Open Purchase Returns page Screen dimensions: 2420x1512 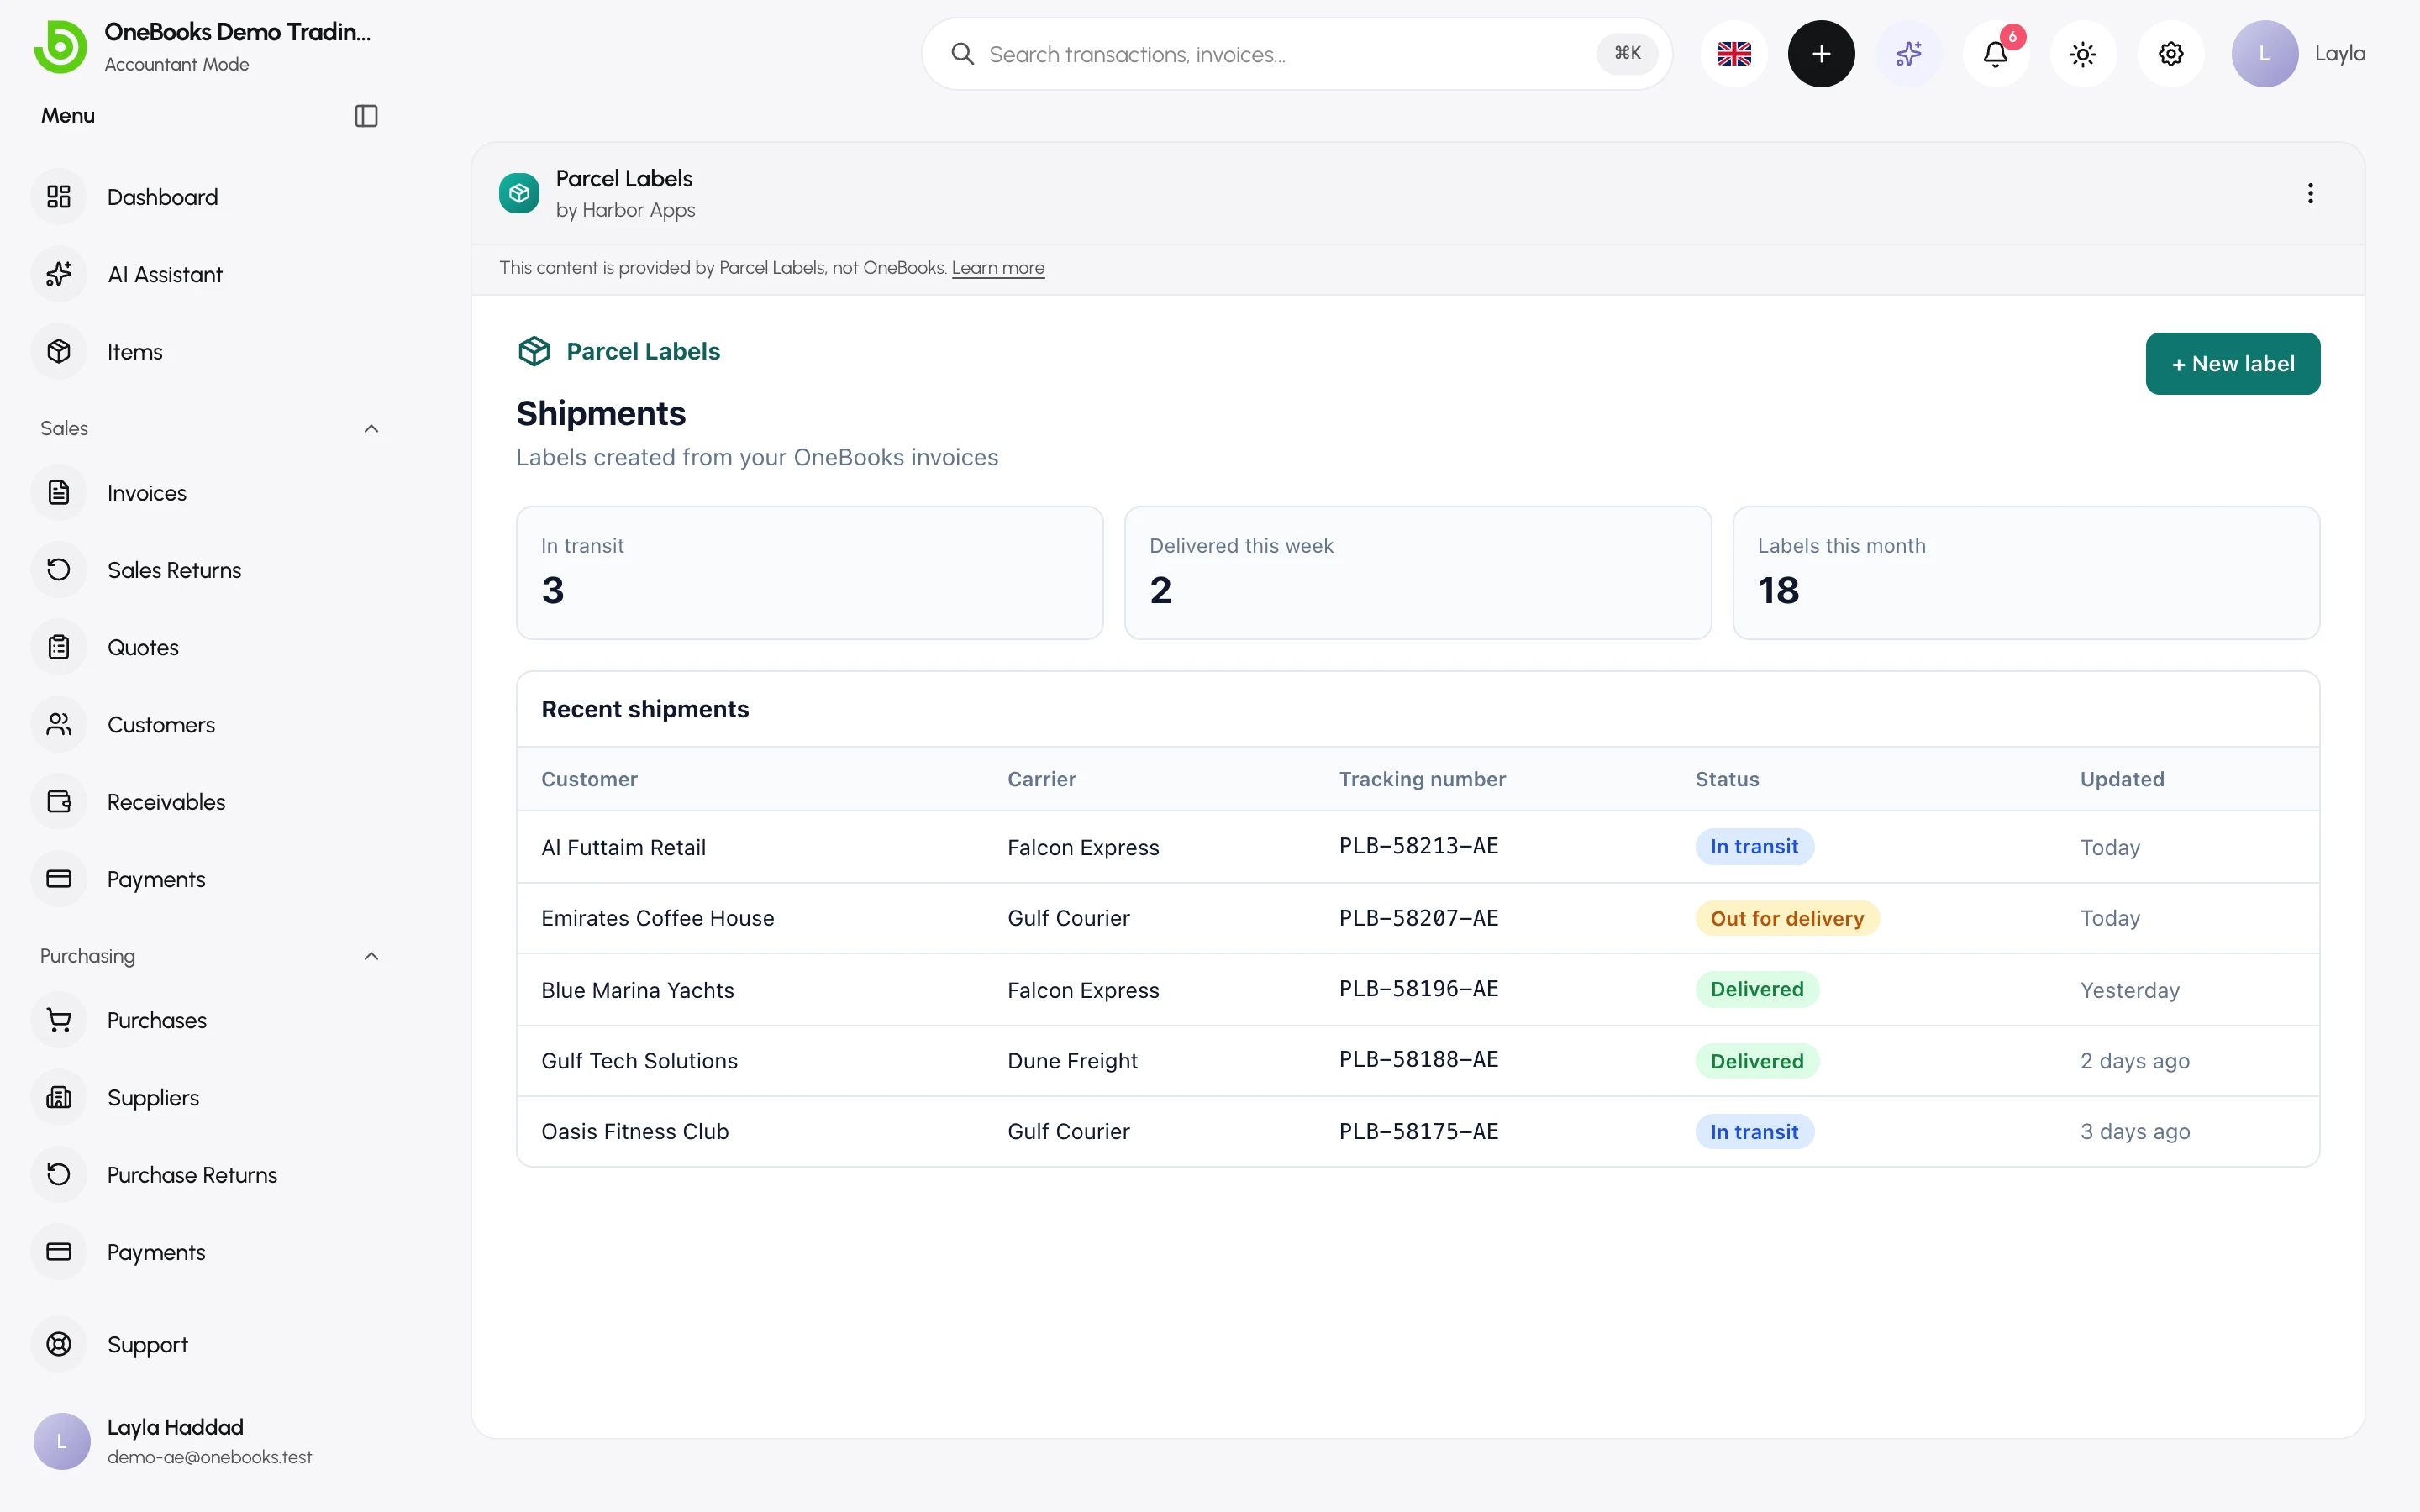[x=191, y=1175]
